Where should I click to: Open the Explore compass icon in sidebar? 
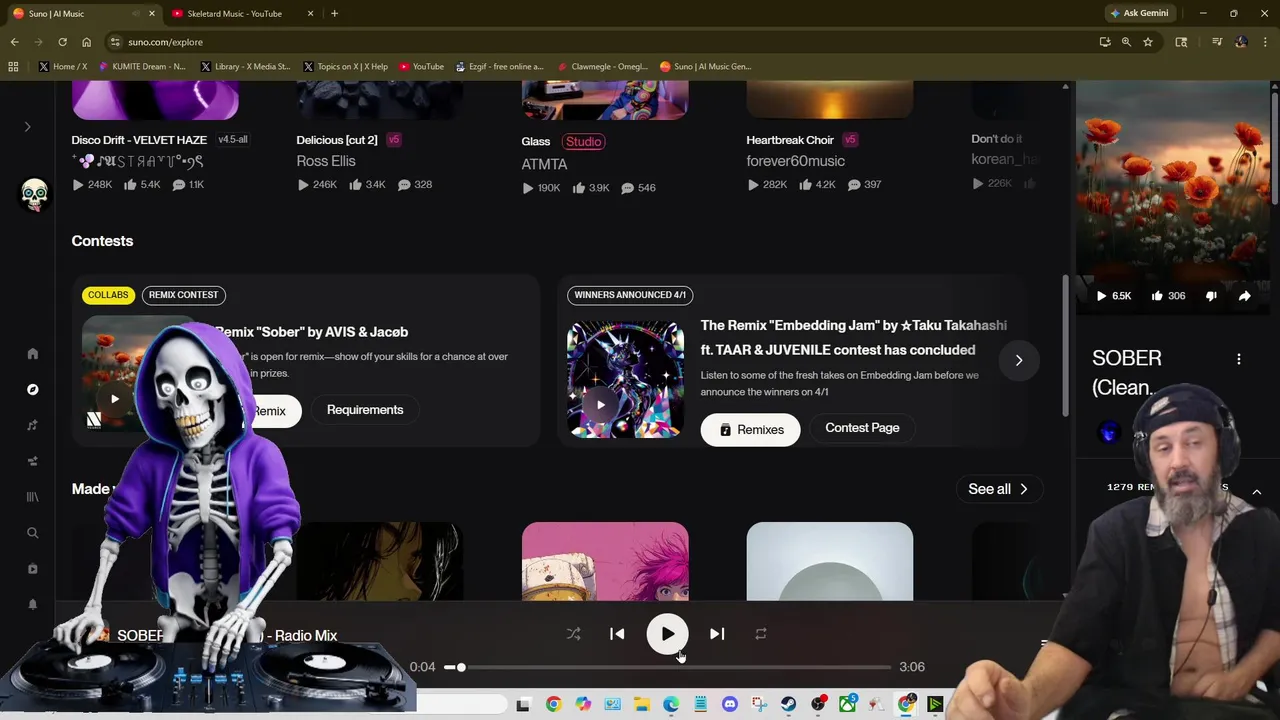click(32, 389)
